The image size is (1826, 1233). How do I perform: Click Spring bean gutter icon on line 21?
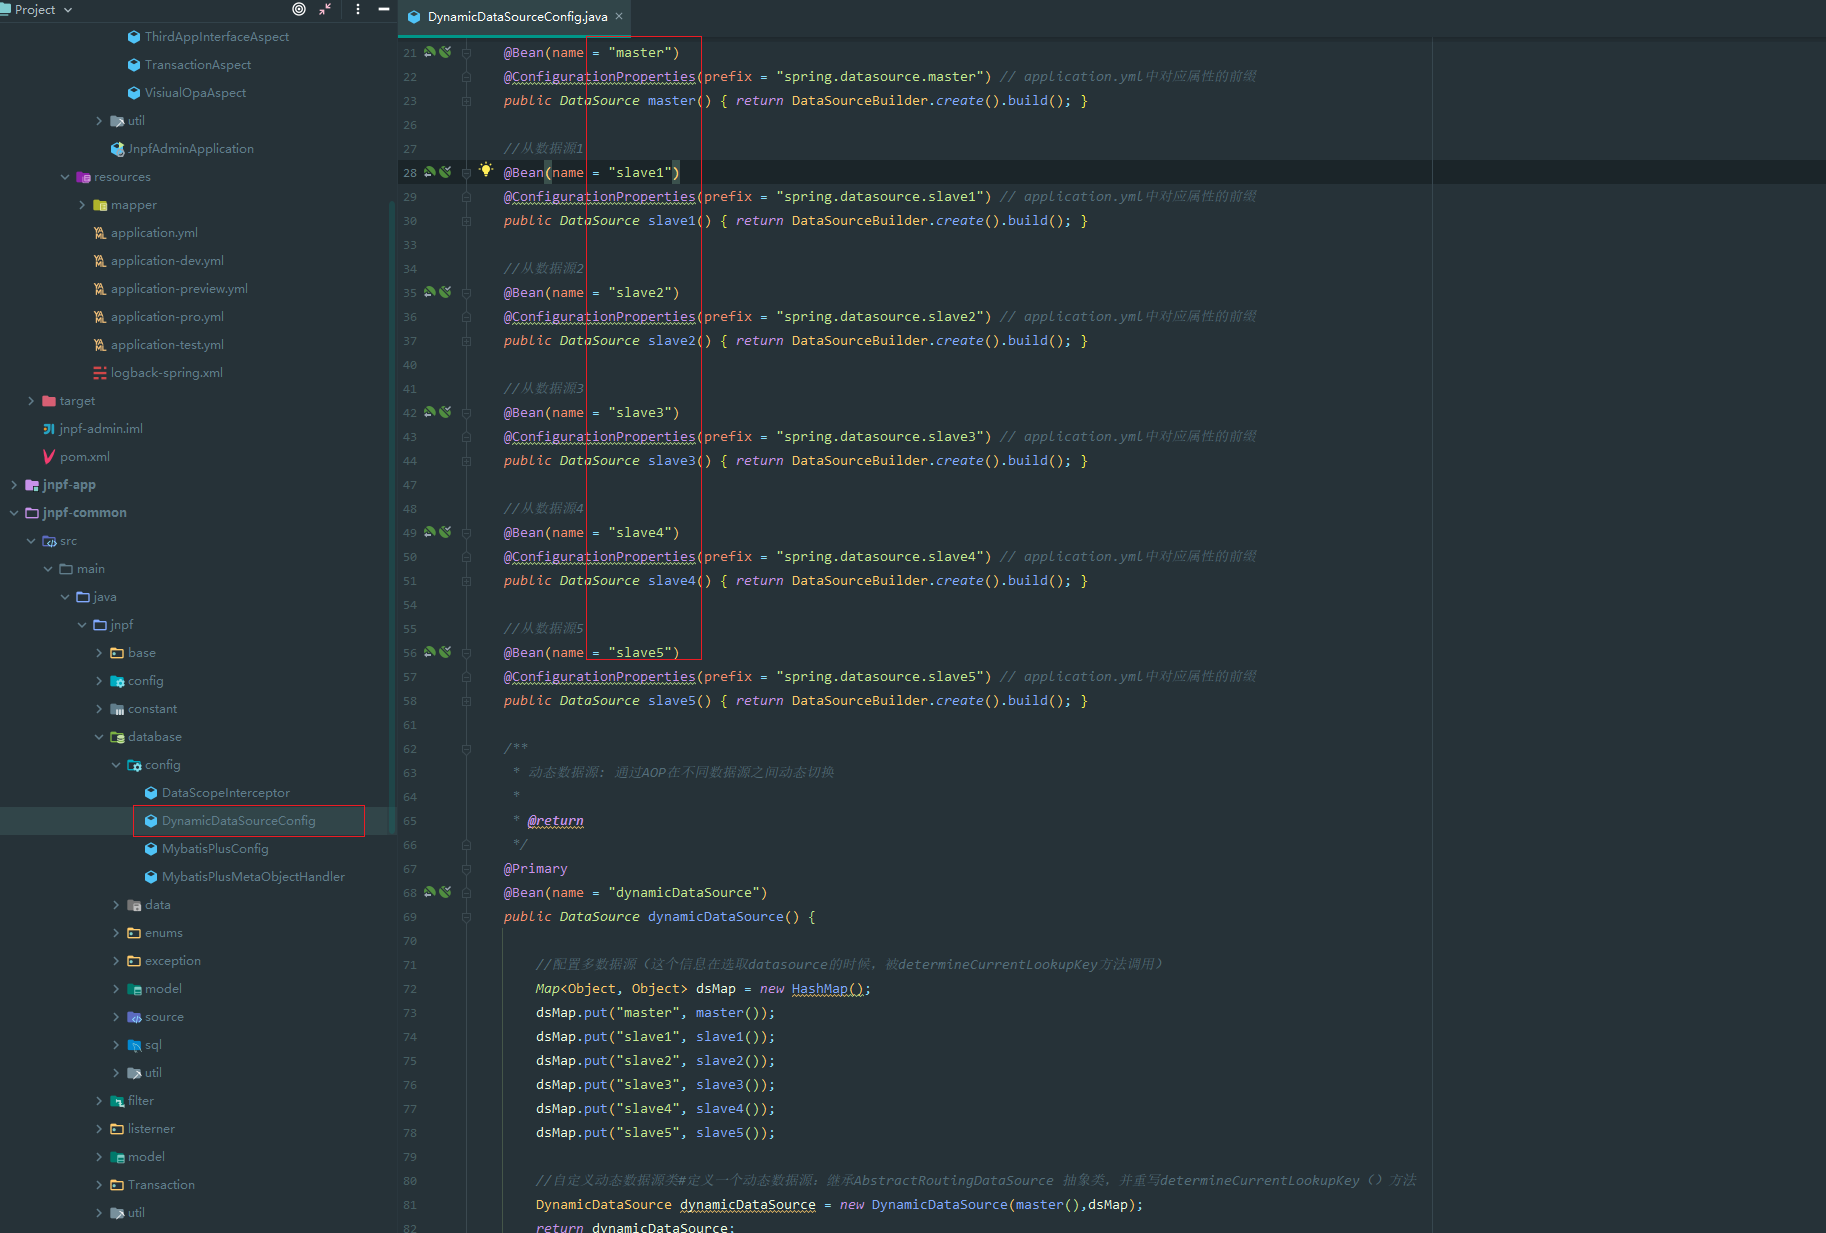click(x=430, y=52)
